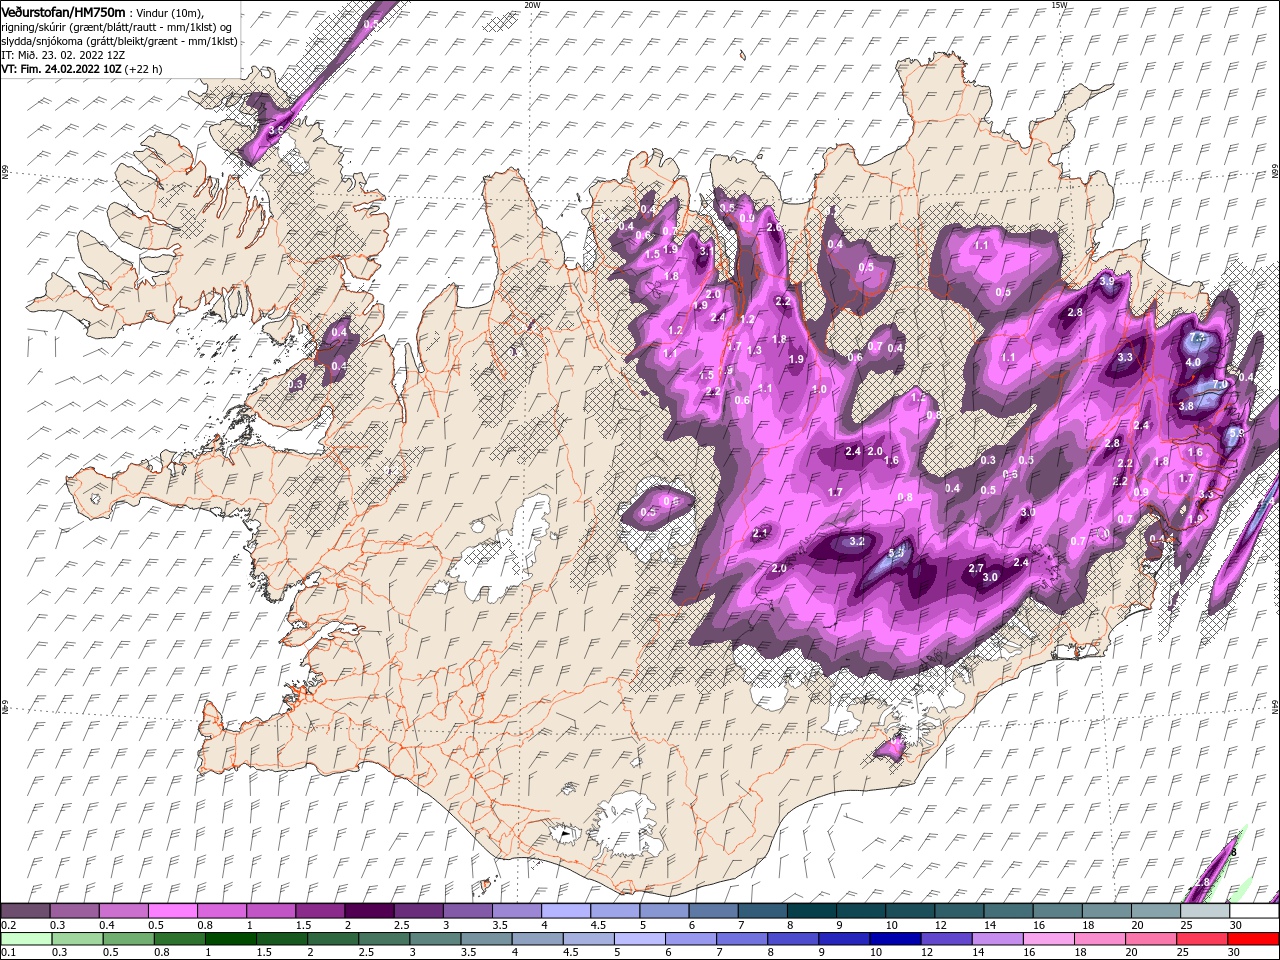
Task: Select bottom legend row swatch labeled 2.5
Action: 384,939
